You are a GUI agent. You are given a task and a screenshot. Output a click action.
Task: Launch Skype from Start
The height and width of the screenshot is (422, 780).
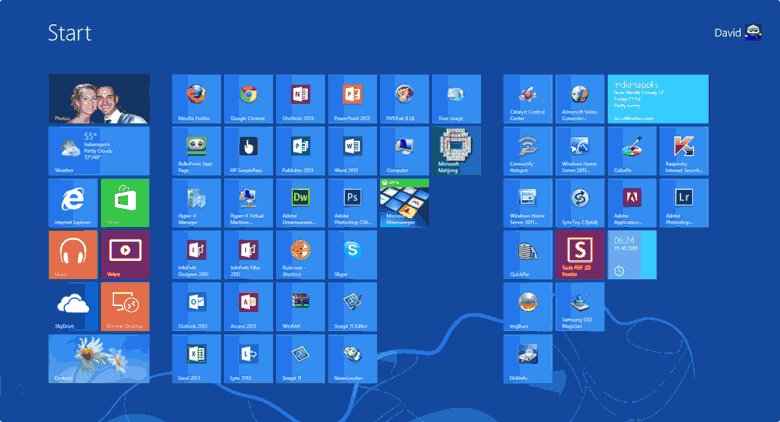[x=352, y=255]
